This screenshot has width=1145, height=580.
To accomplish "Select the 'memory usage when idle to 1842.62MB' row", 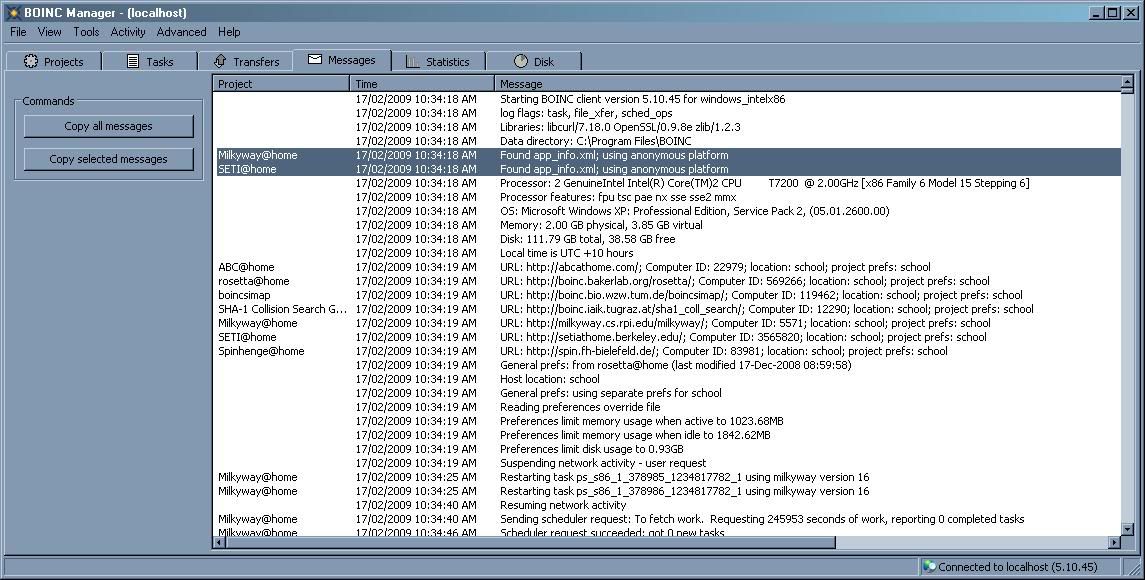I will [667, 435].
